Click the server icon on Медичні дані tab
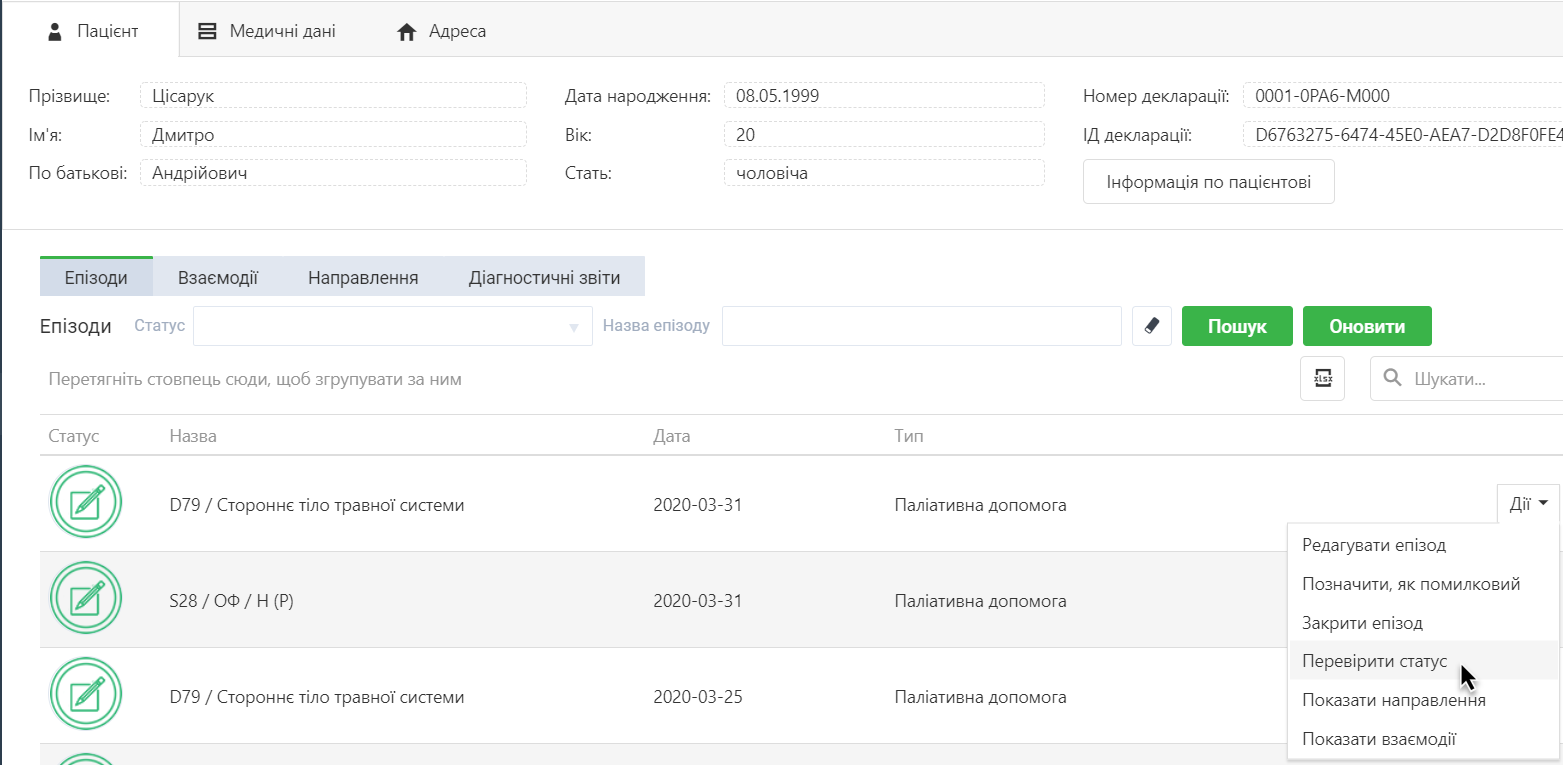 (207, 31)
